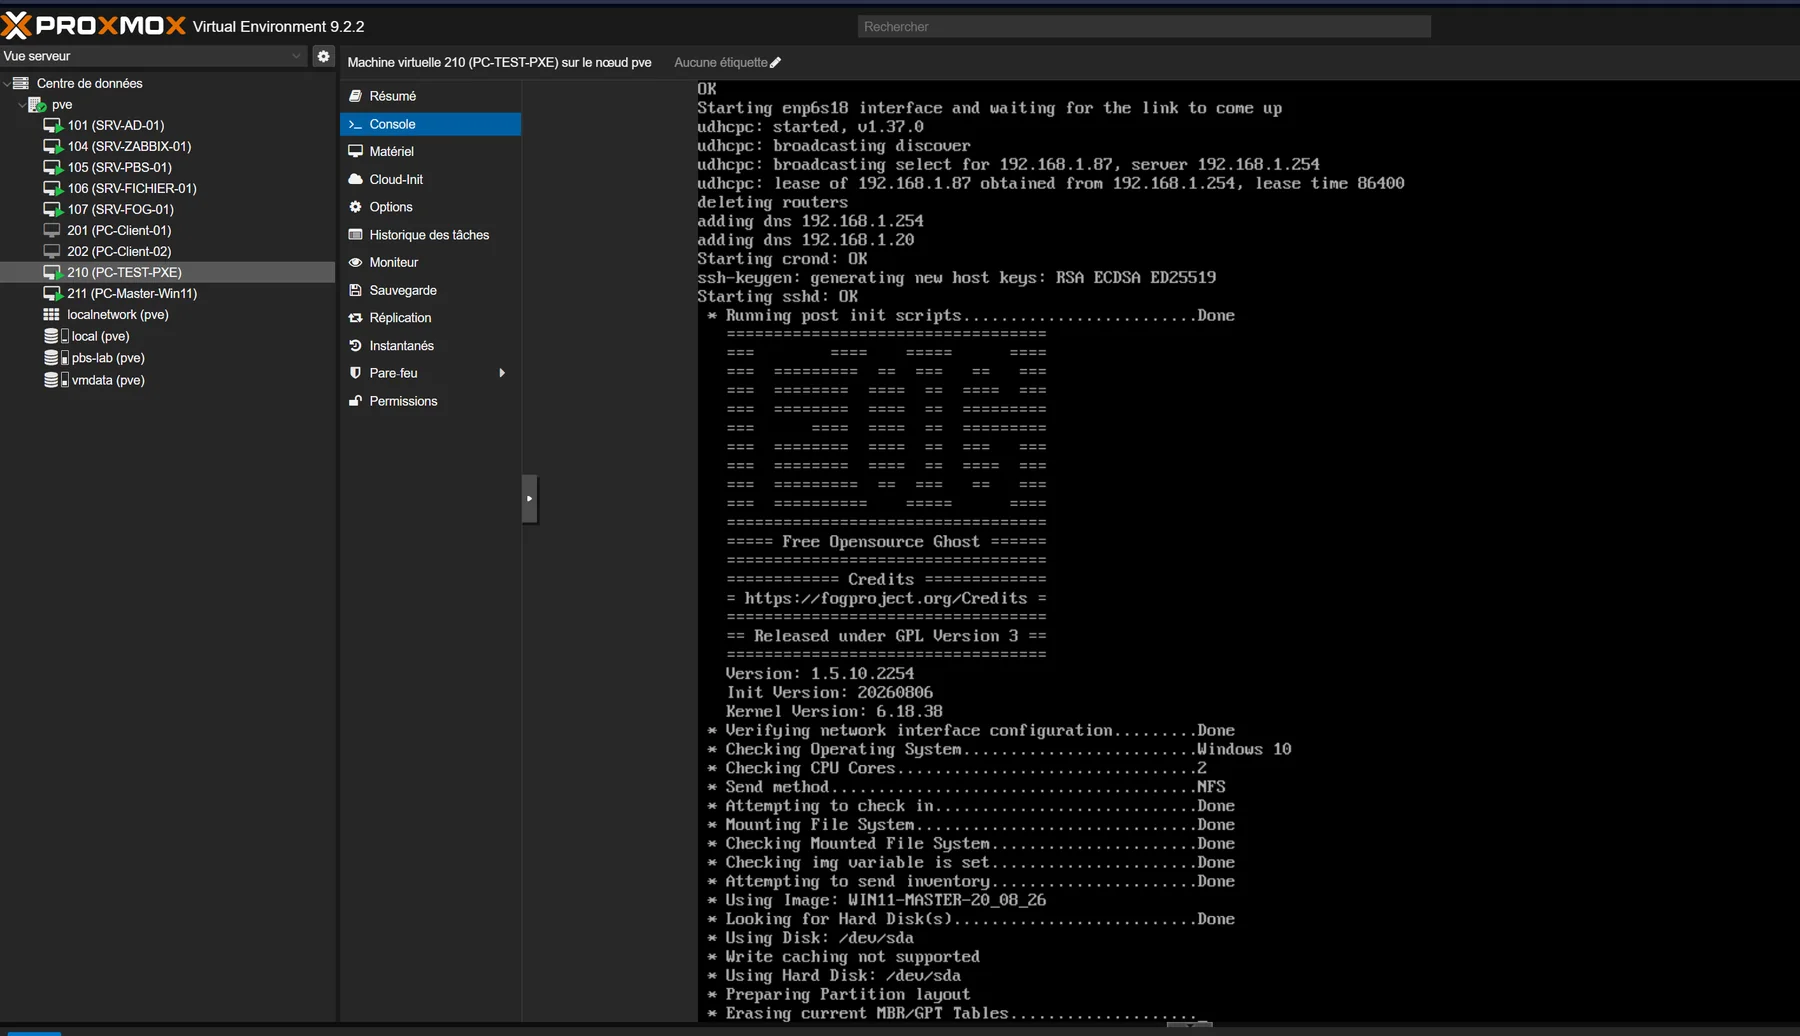Open the server view gear settings
Image resolution: width=1800 pixels, height=1036 pixels.
tap(323, 56)
